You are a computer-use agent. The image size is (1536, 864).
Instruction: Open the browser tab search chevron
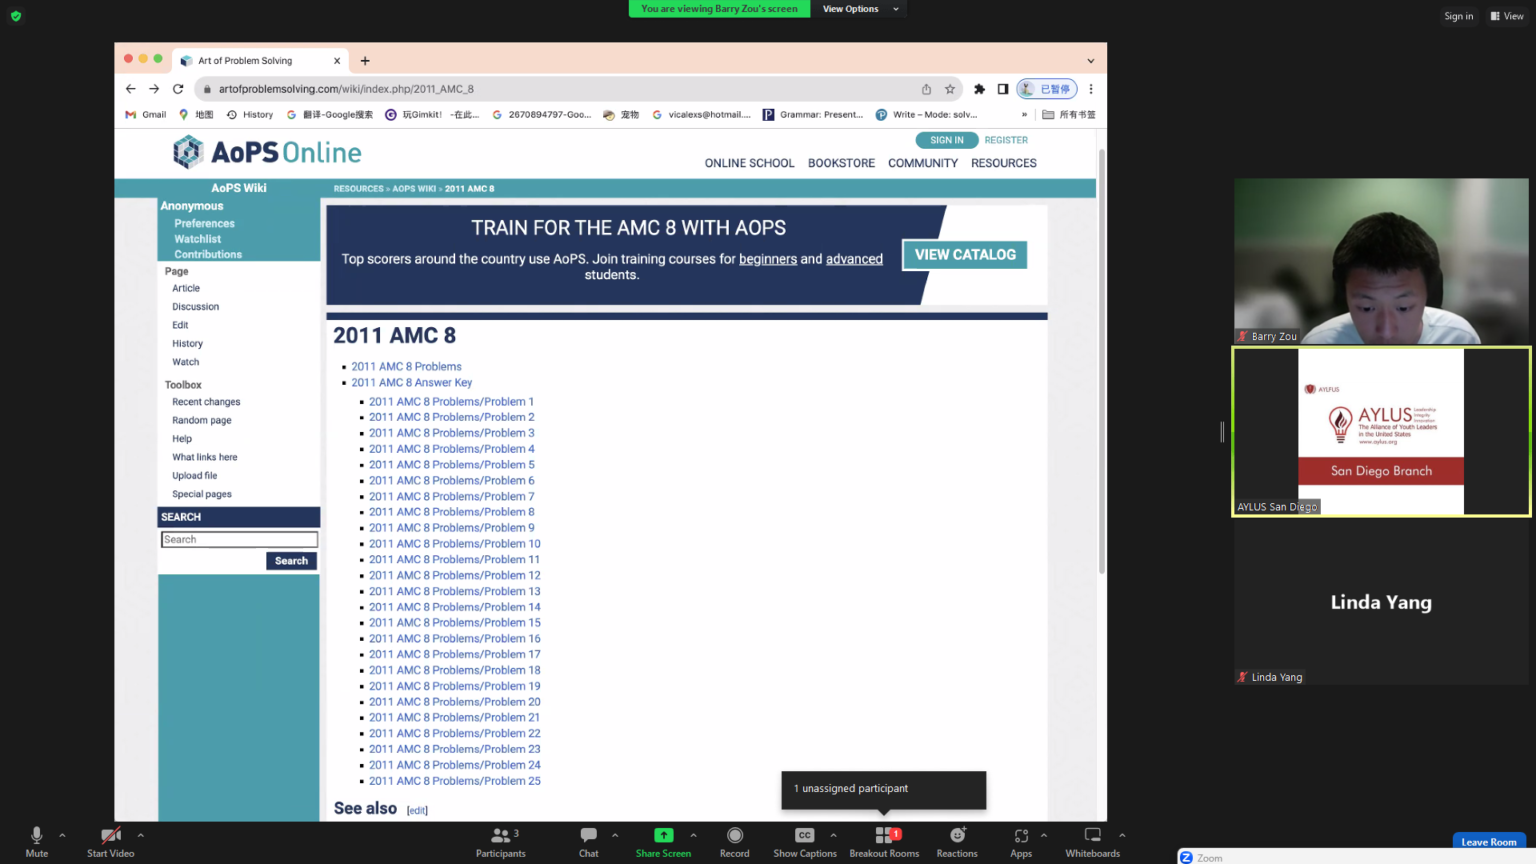1091,61
